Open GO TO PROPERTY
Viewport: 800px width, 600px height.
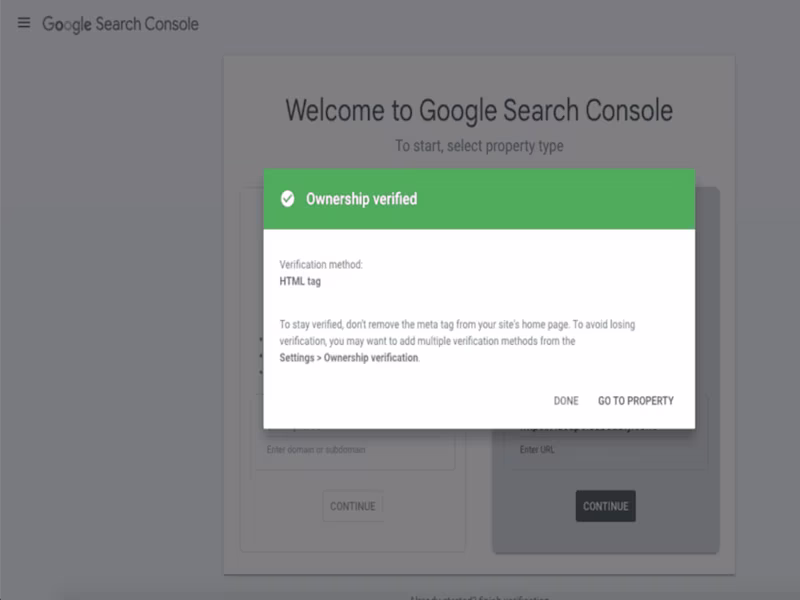click(x=635, y=400)
